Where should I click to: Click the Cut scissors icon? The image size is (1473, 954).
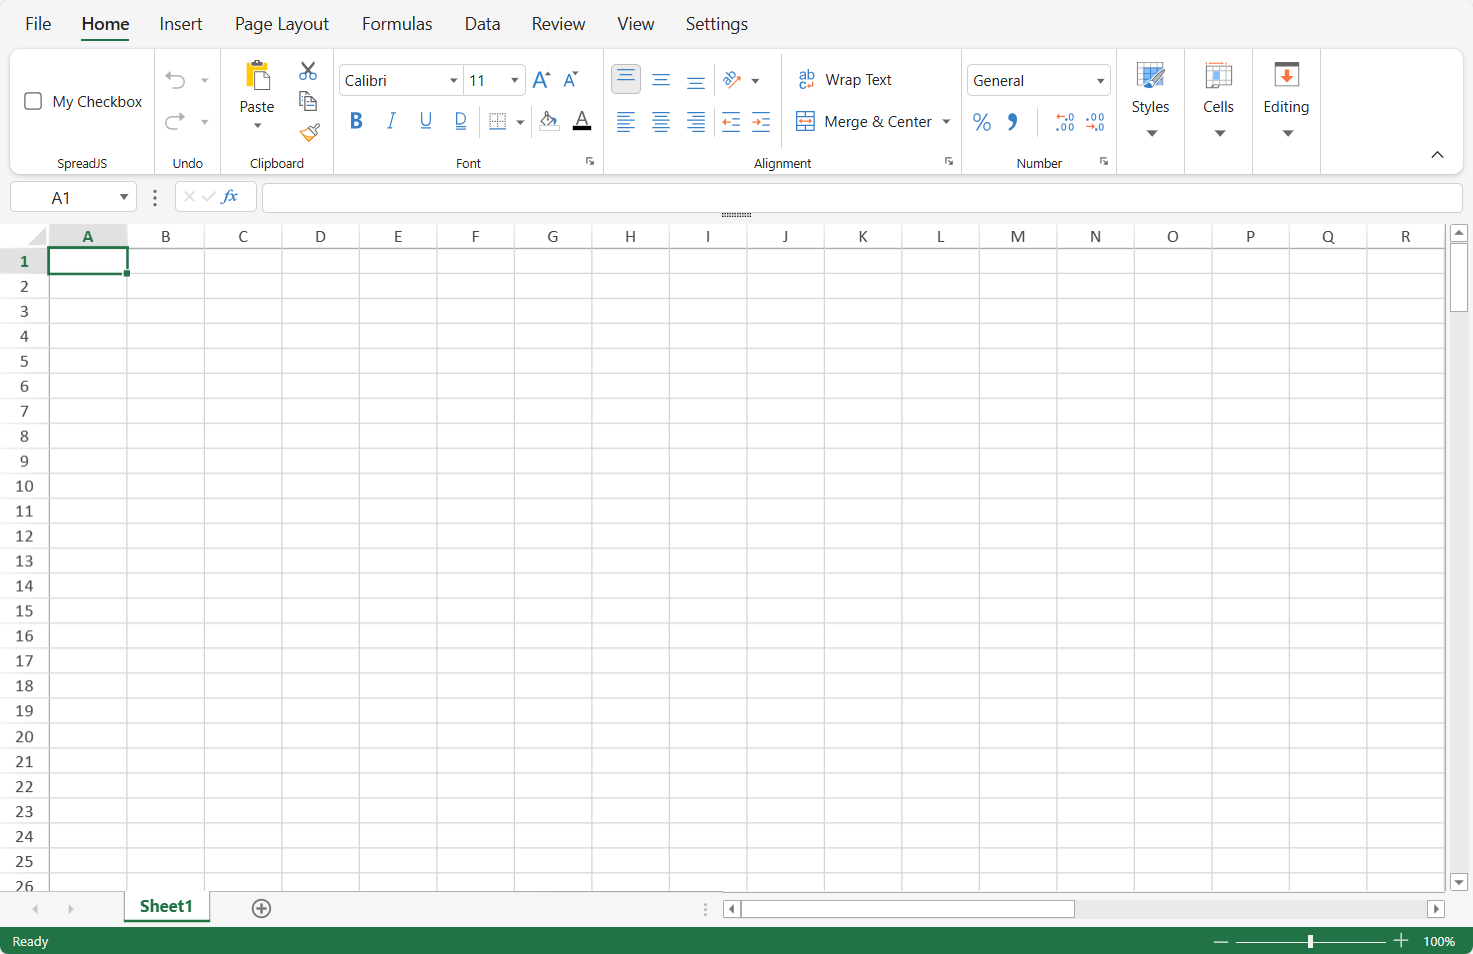308,71
